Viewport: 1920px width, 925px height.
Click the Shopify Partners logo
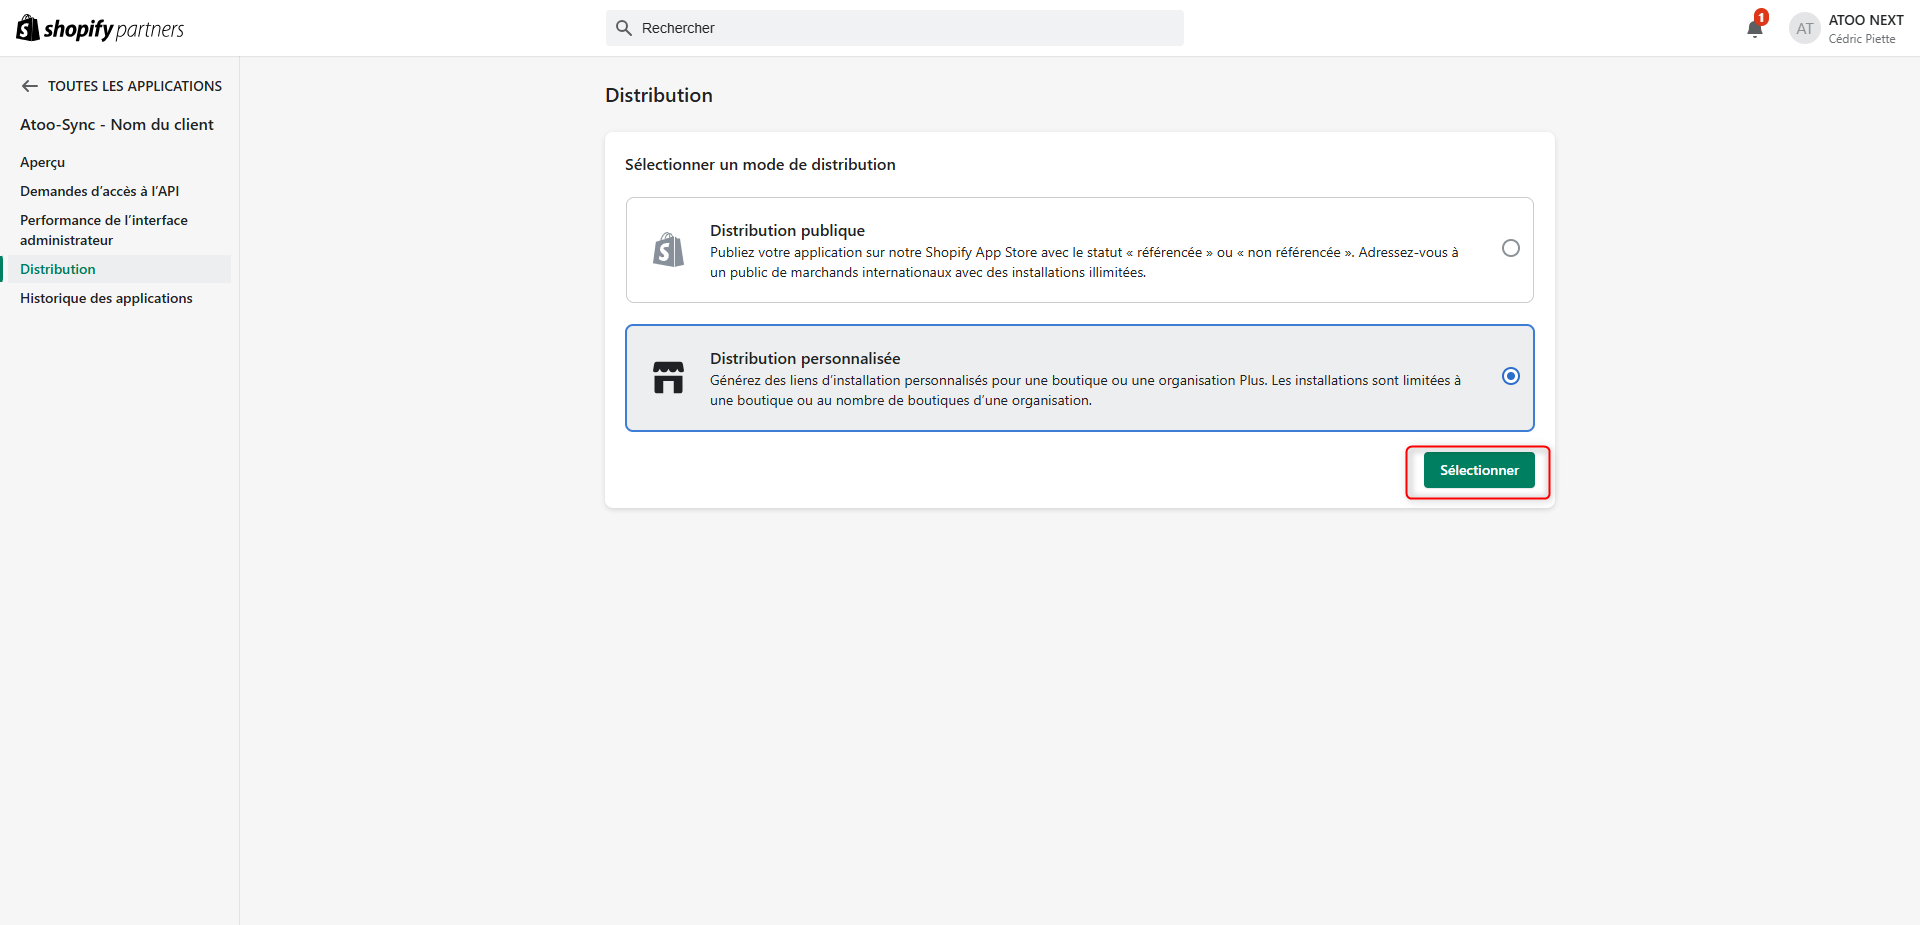[x=100, y=28]
